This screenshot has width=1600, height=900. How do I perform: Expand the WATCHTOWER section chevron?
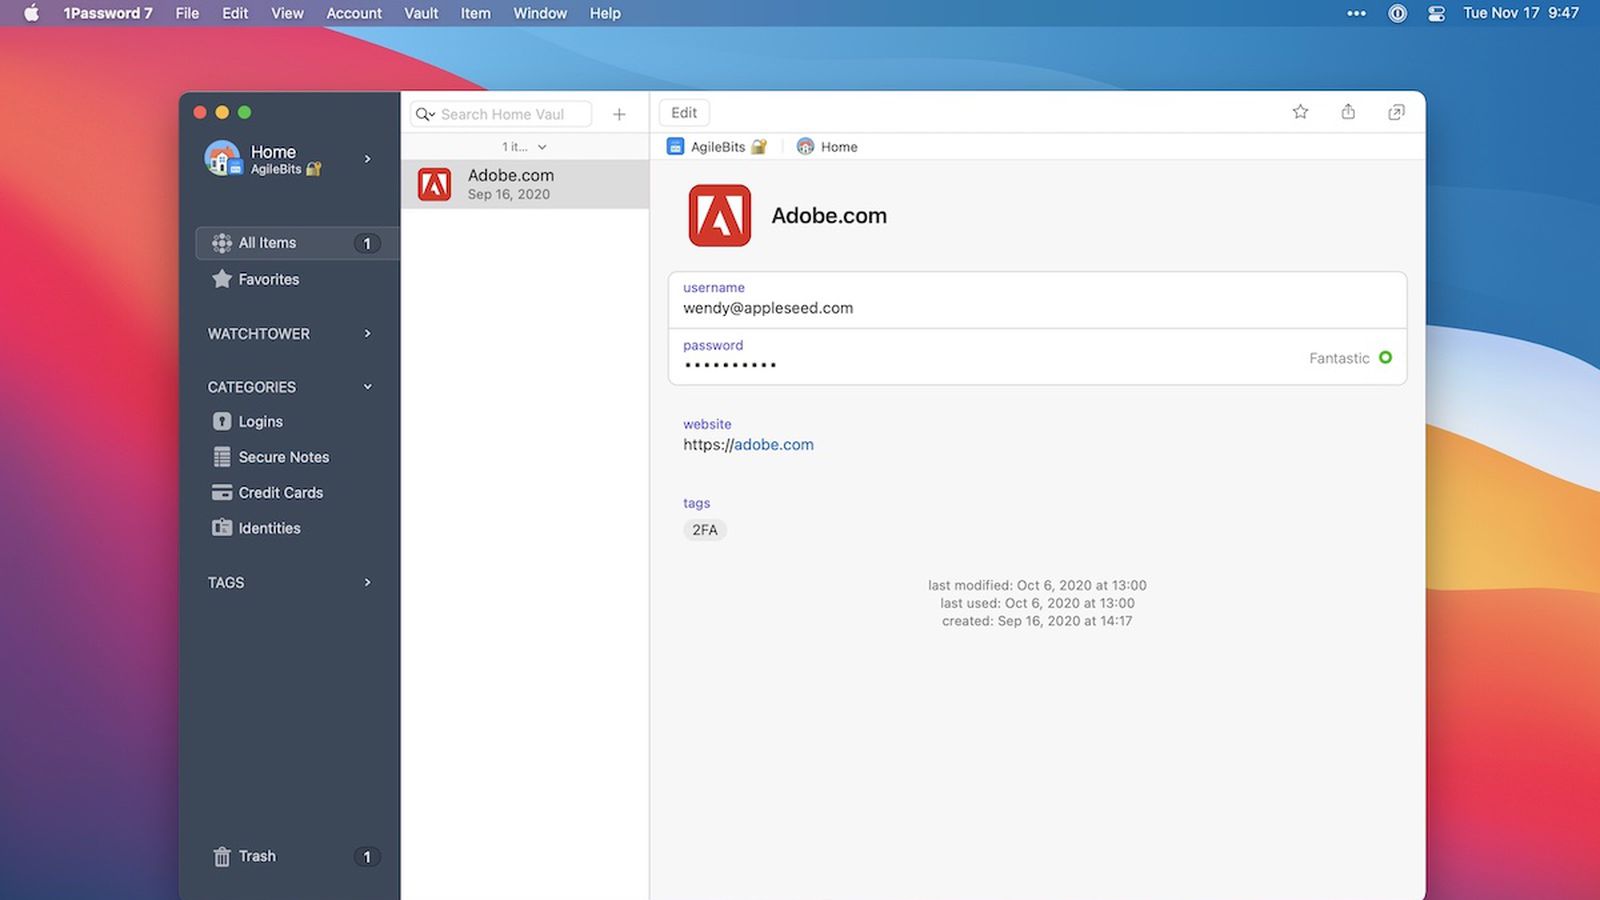tap(368, 334)
